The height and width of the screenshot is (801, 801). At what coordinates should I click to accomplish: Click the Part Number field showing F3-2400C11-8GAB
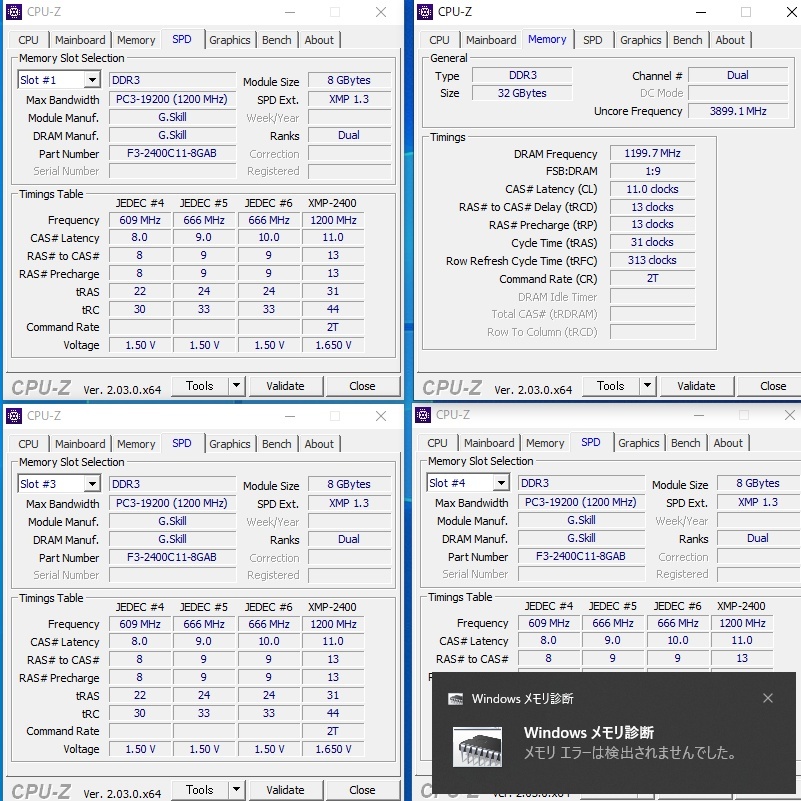click(171, 154)
